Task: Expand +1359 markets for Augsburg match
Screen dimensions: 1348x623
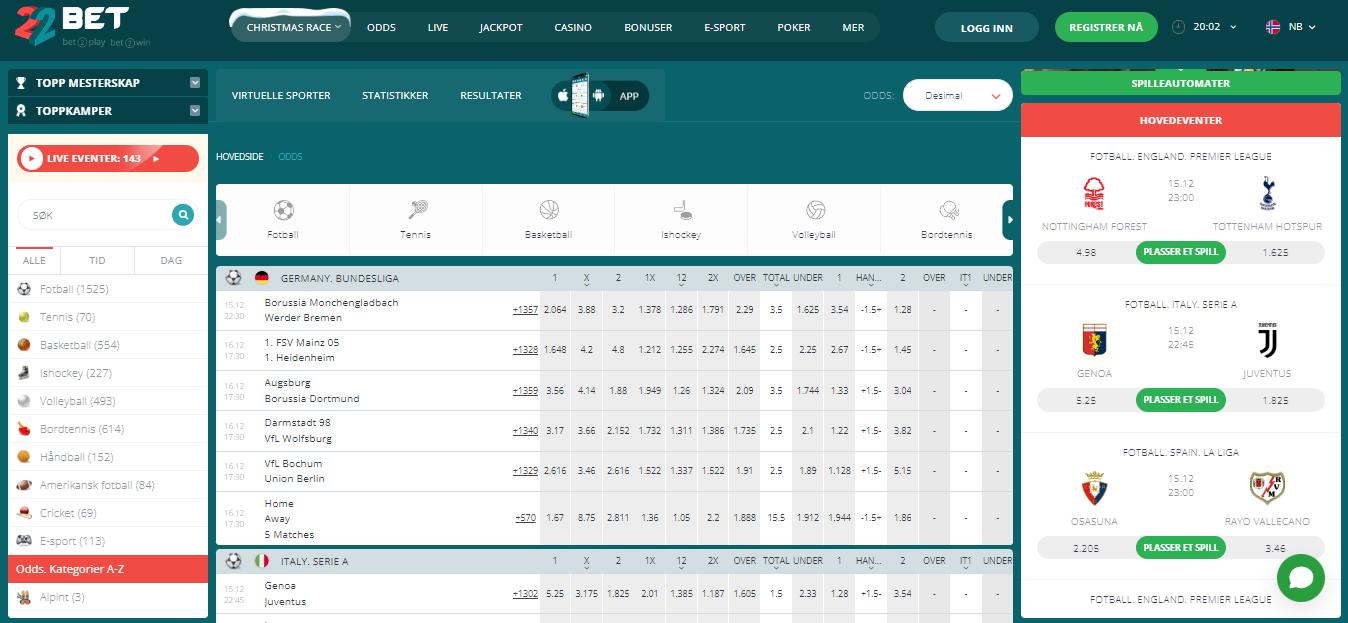Action: click(x=525, y=390)
